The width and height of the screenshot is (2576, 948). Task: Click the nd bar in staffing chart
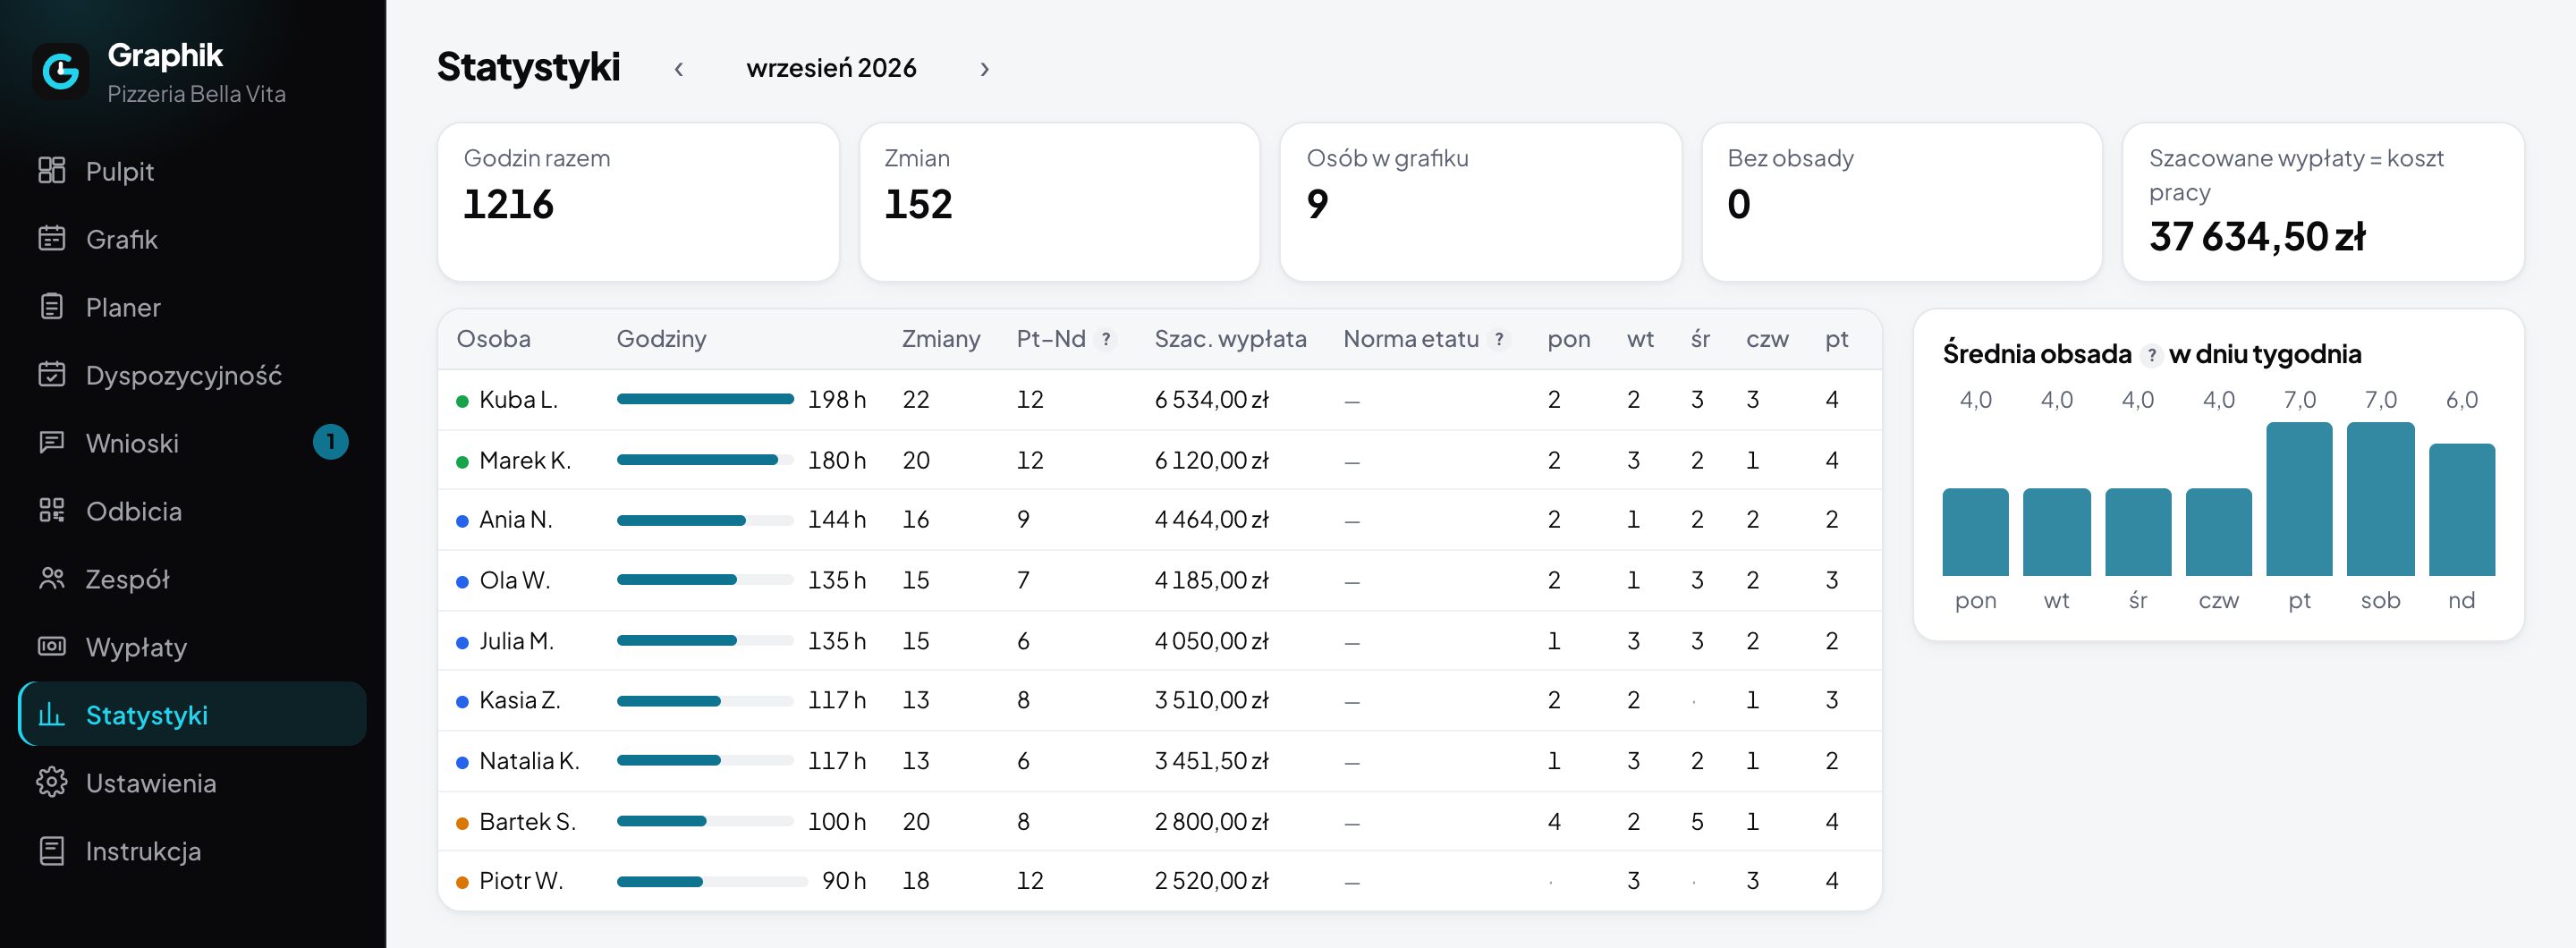(2461, 509)
